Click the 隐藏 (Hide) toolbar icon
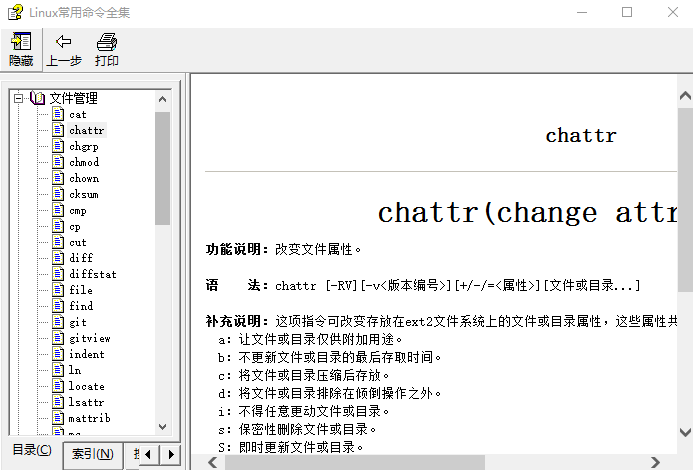 (21, 42)
